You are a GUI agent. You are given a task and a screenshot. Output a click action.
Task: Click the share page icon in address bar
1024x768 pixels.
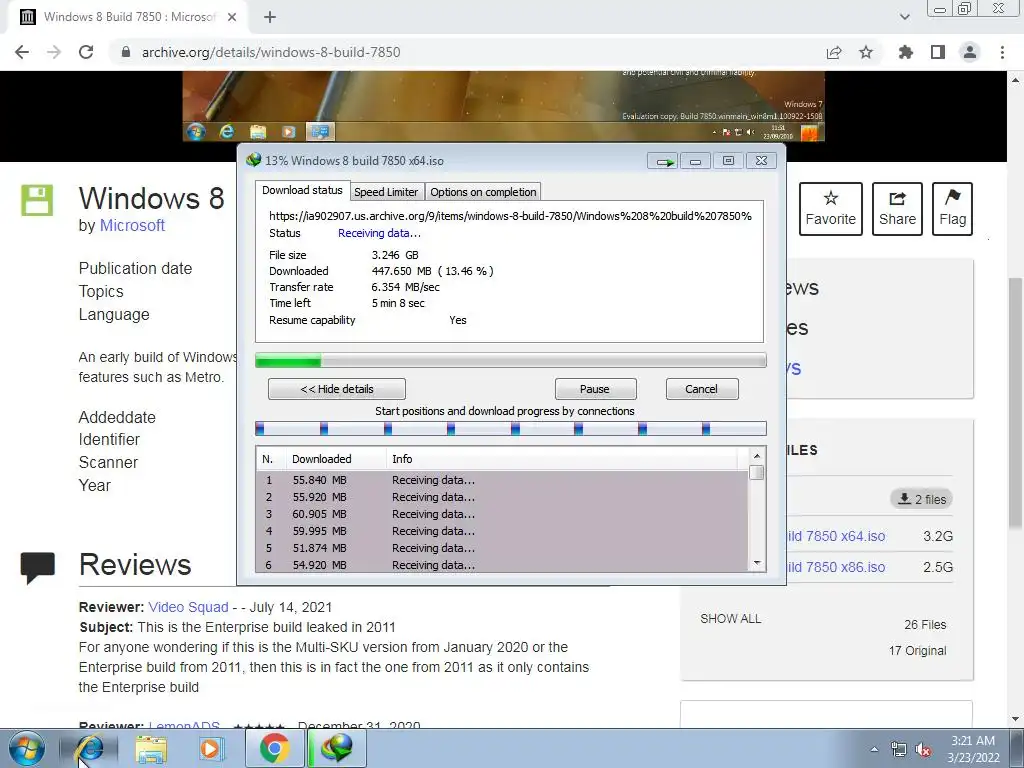tap(834, 52)
